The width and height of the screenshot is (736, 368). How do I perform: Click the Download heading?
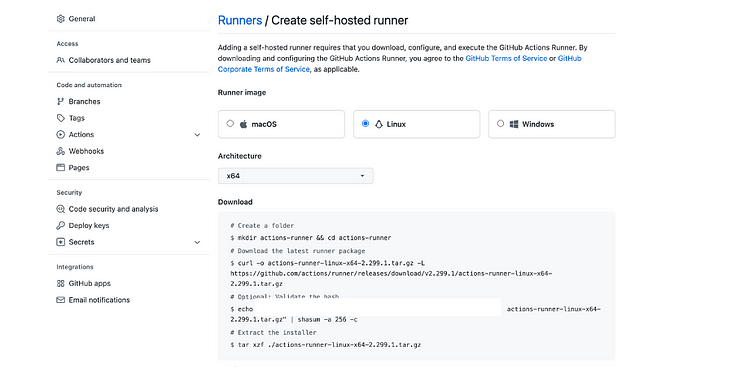click(x=235, y=202)
